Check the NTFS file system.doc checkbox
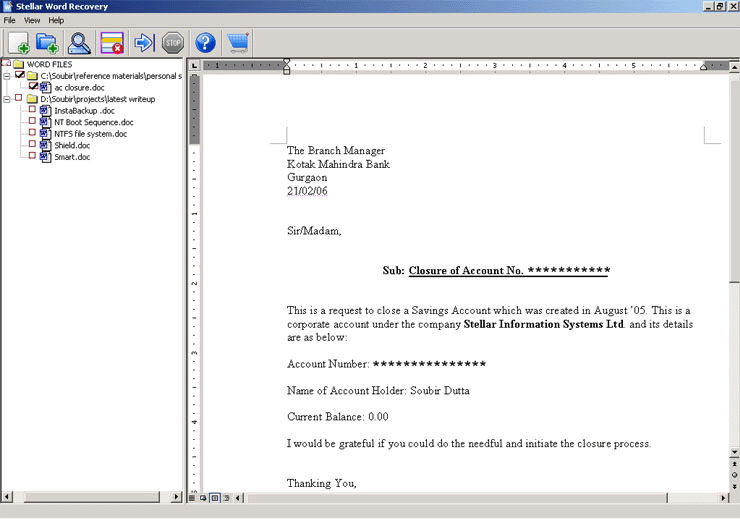The width and height of the screenshot is (740, 519). coord(32,132)
